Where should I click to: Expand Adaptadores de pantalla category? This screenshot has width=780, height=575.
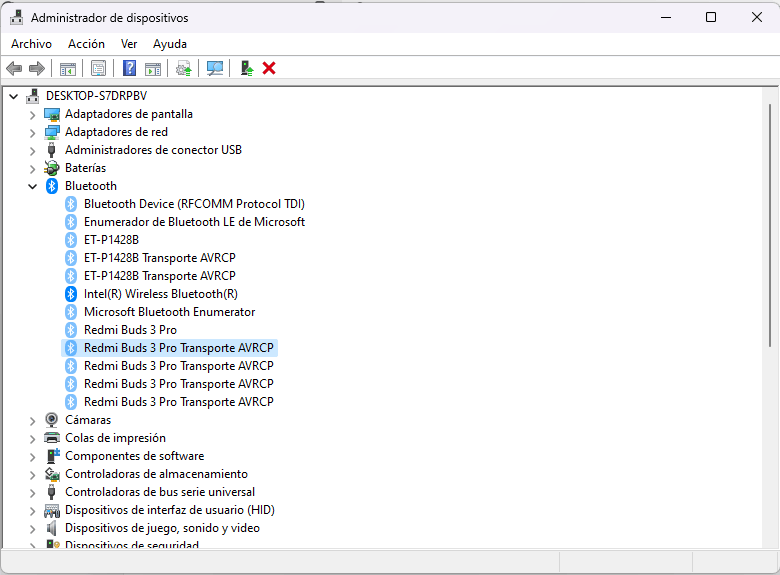coord(32,115)
